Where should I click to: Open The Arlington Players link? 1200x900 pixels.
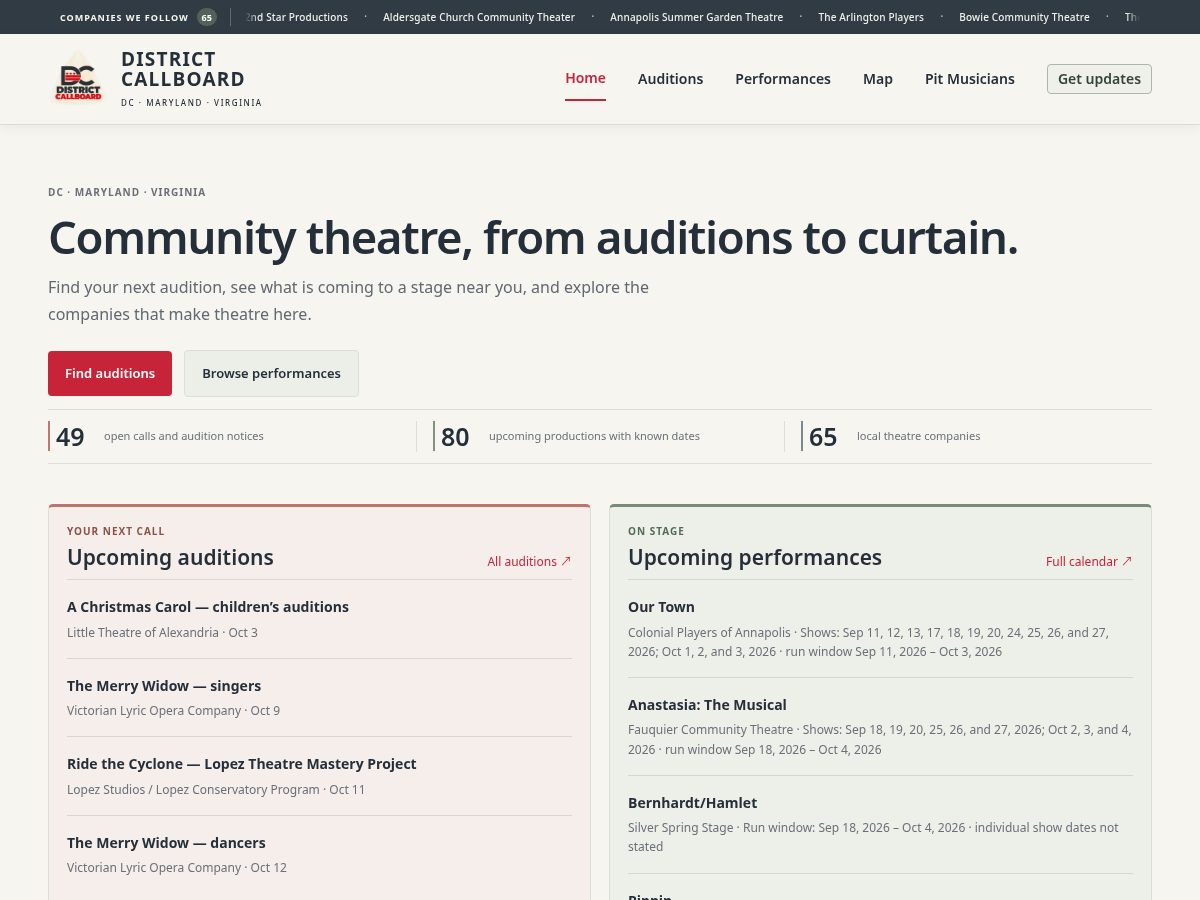point(871,17)
